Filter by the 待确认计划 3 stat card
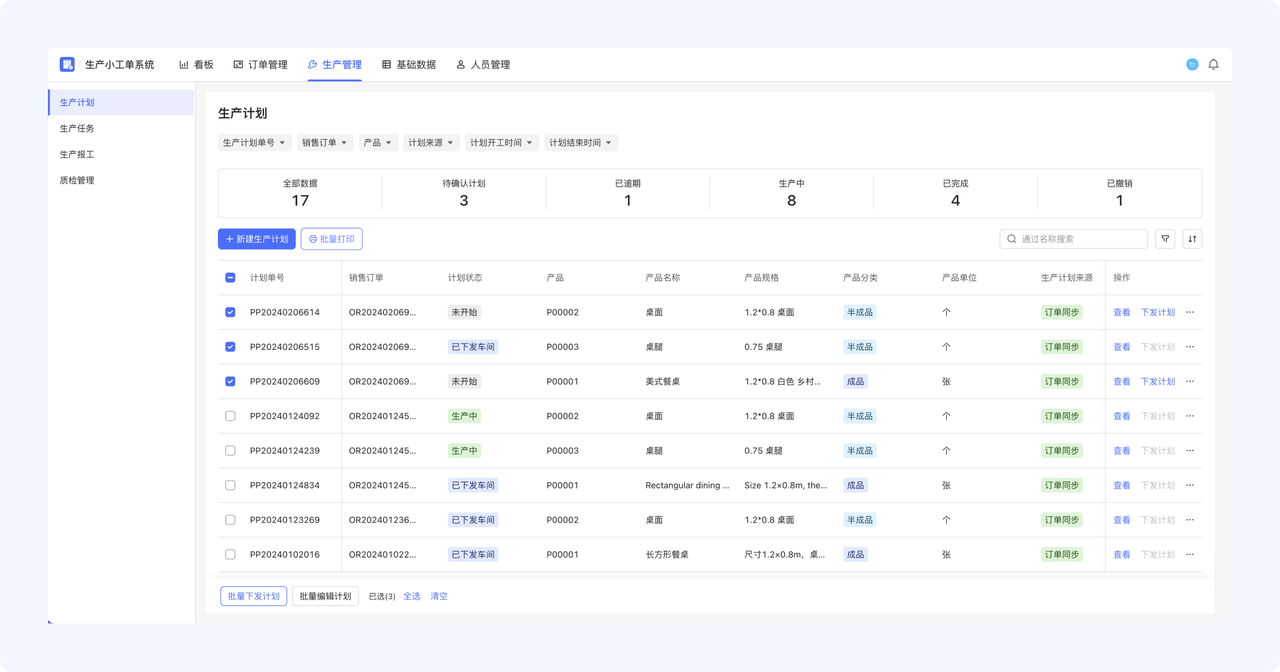Image resolution: width=1280 pixels, height=672 pixels. [x=464, y=193]
